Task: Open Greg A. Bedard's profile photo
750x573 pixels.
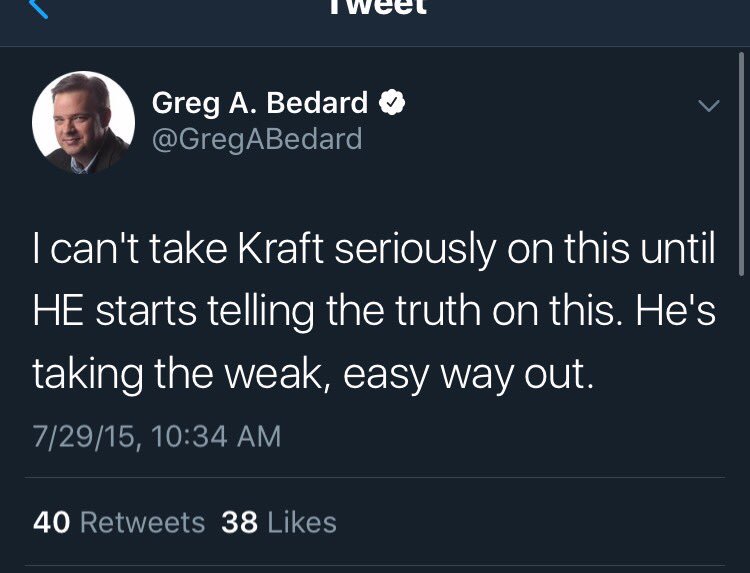Action: point(84,123)
